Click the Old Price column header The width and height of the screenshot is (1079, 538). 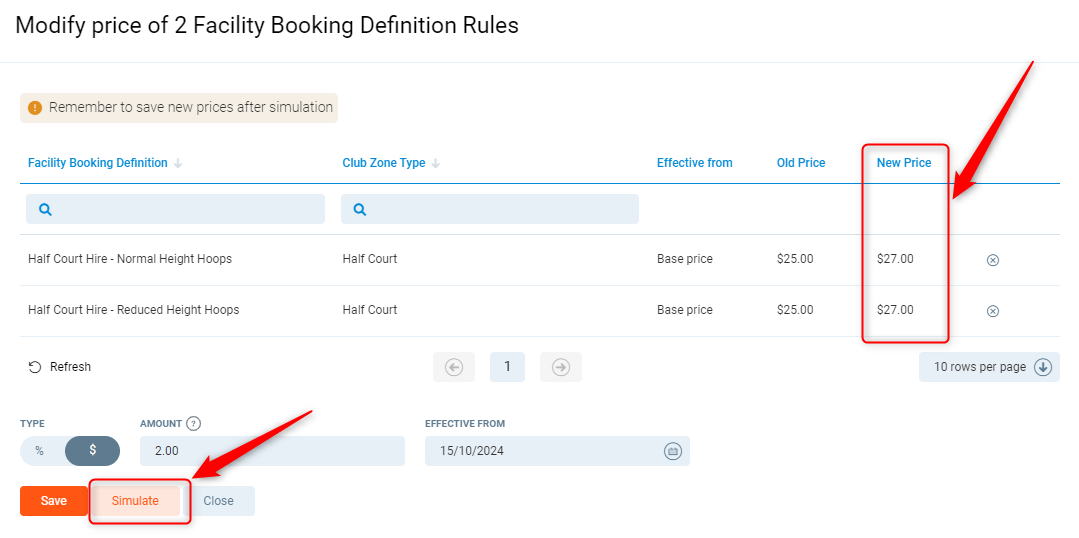click(x=800, y=163)
